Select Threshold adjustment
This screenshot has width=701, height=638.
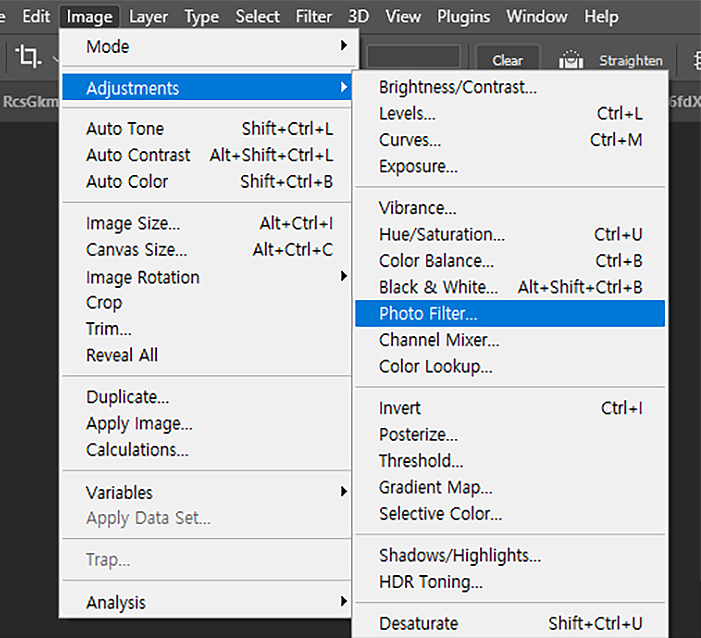(510, 461)
